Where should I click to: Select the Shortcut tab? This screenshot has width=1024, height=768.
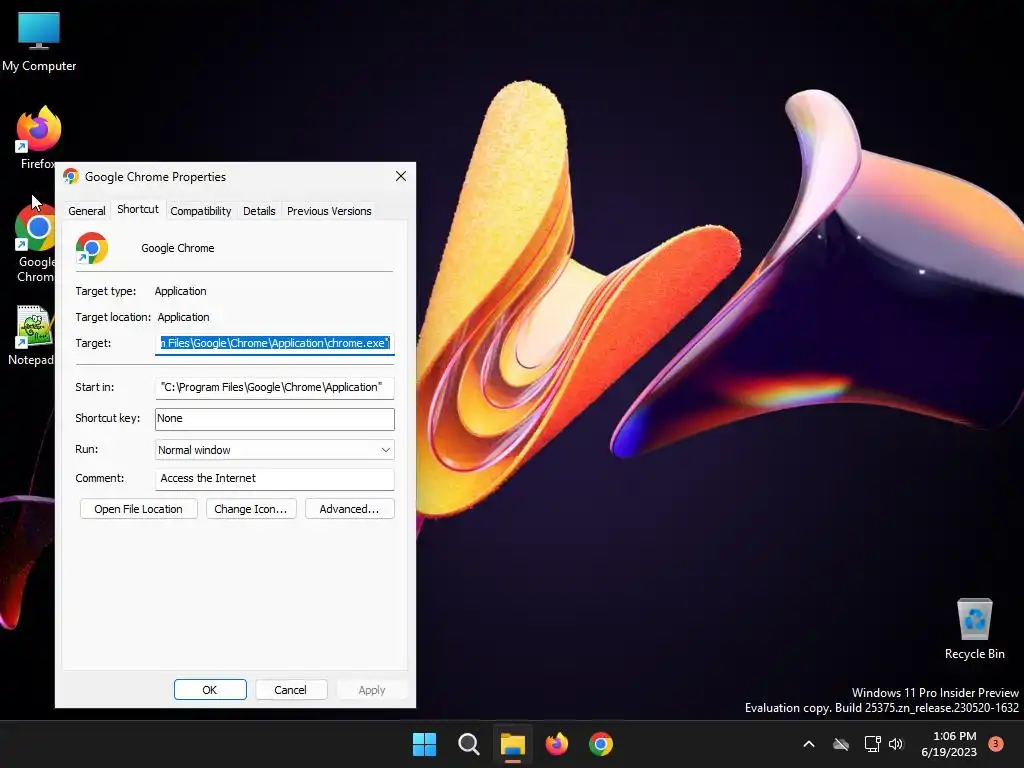pyautogui.click(x=138, y=209)
